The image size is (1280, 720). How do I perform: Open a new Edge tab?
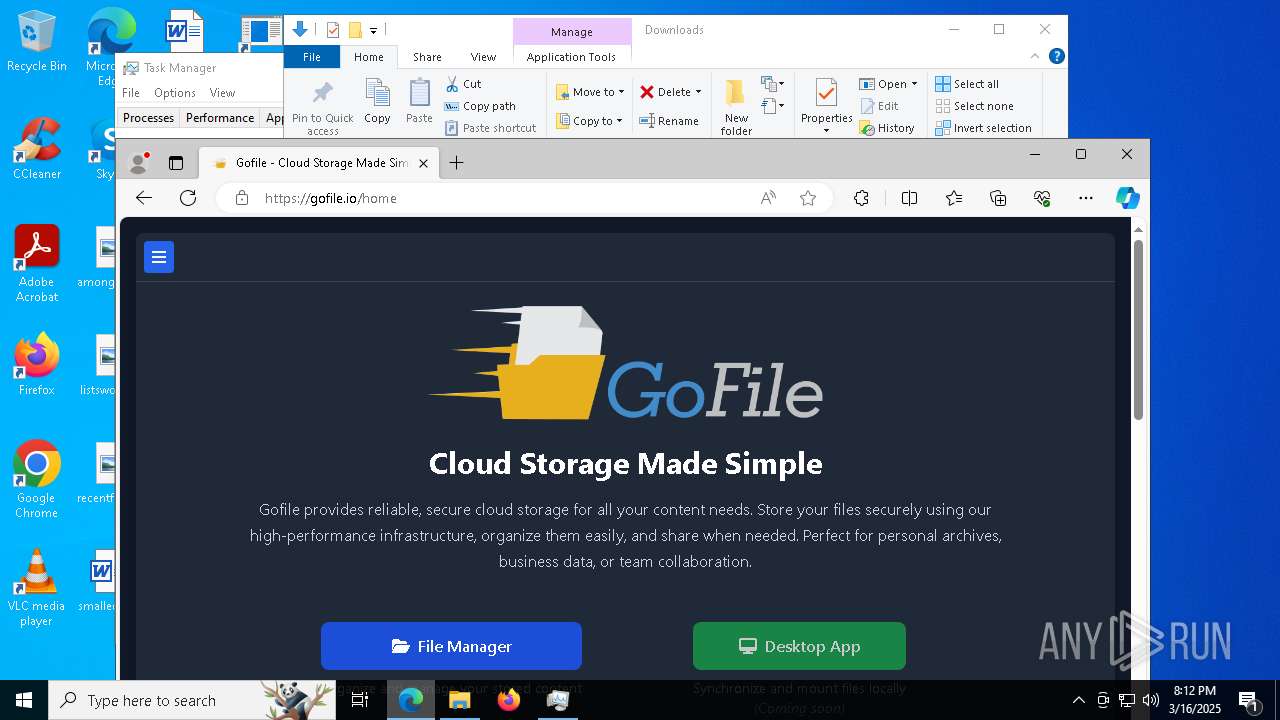tap(456, 163)
